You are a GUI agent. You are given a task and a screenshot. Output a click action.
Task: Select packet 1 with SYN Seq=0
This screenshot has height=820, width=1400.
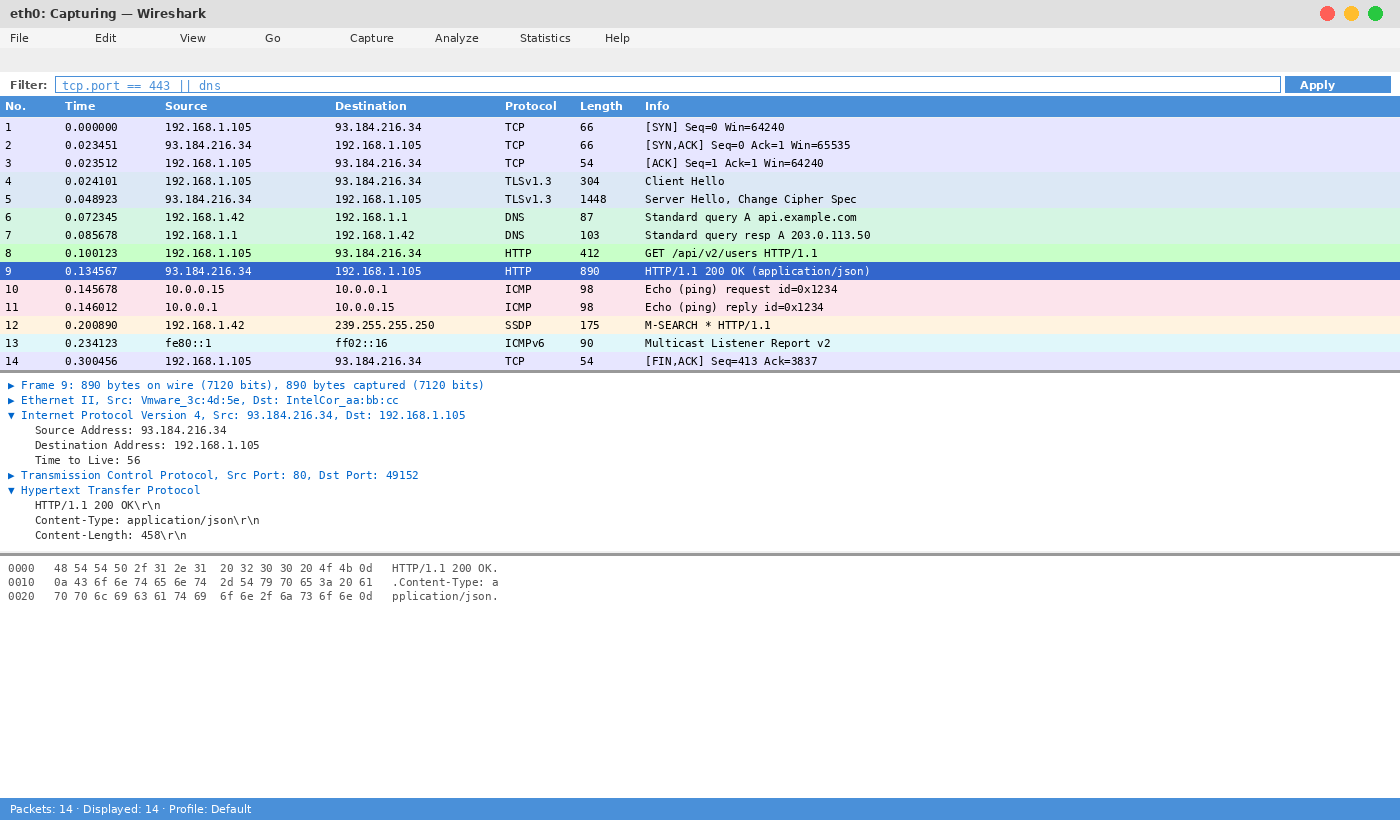tap(700, 127)
